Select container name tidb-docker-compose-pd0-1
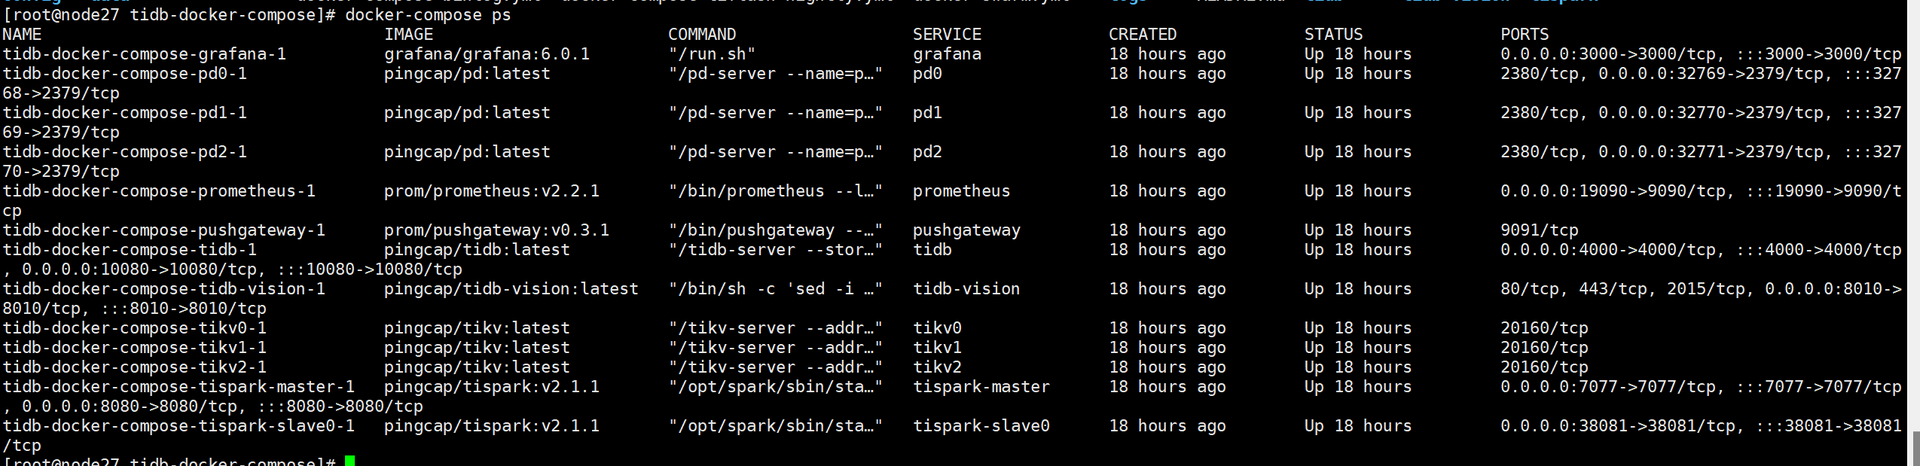 click(x=125, y=73)
